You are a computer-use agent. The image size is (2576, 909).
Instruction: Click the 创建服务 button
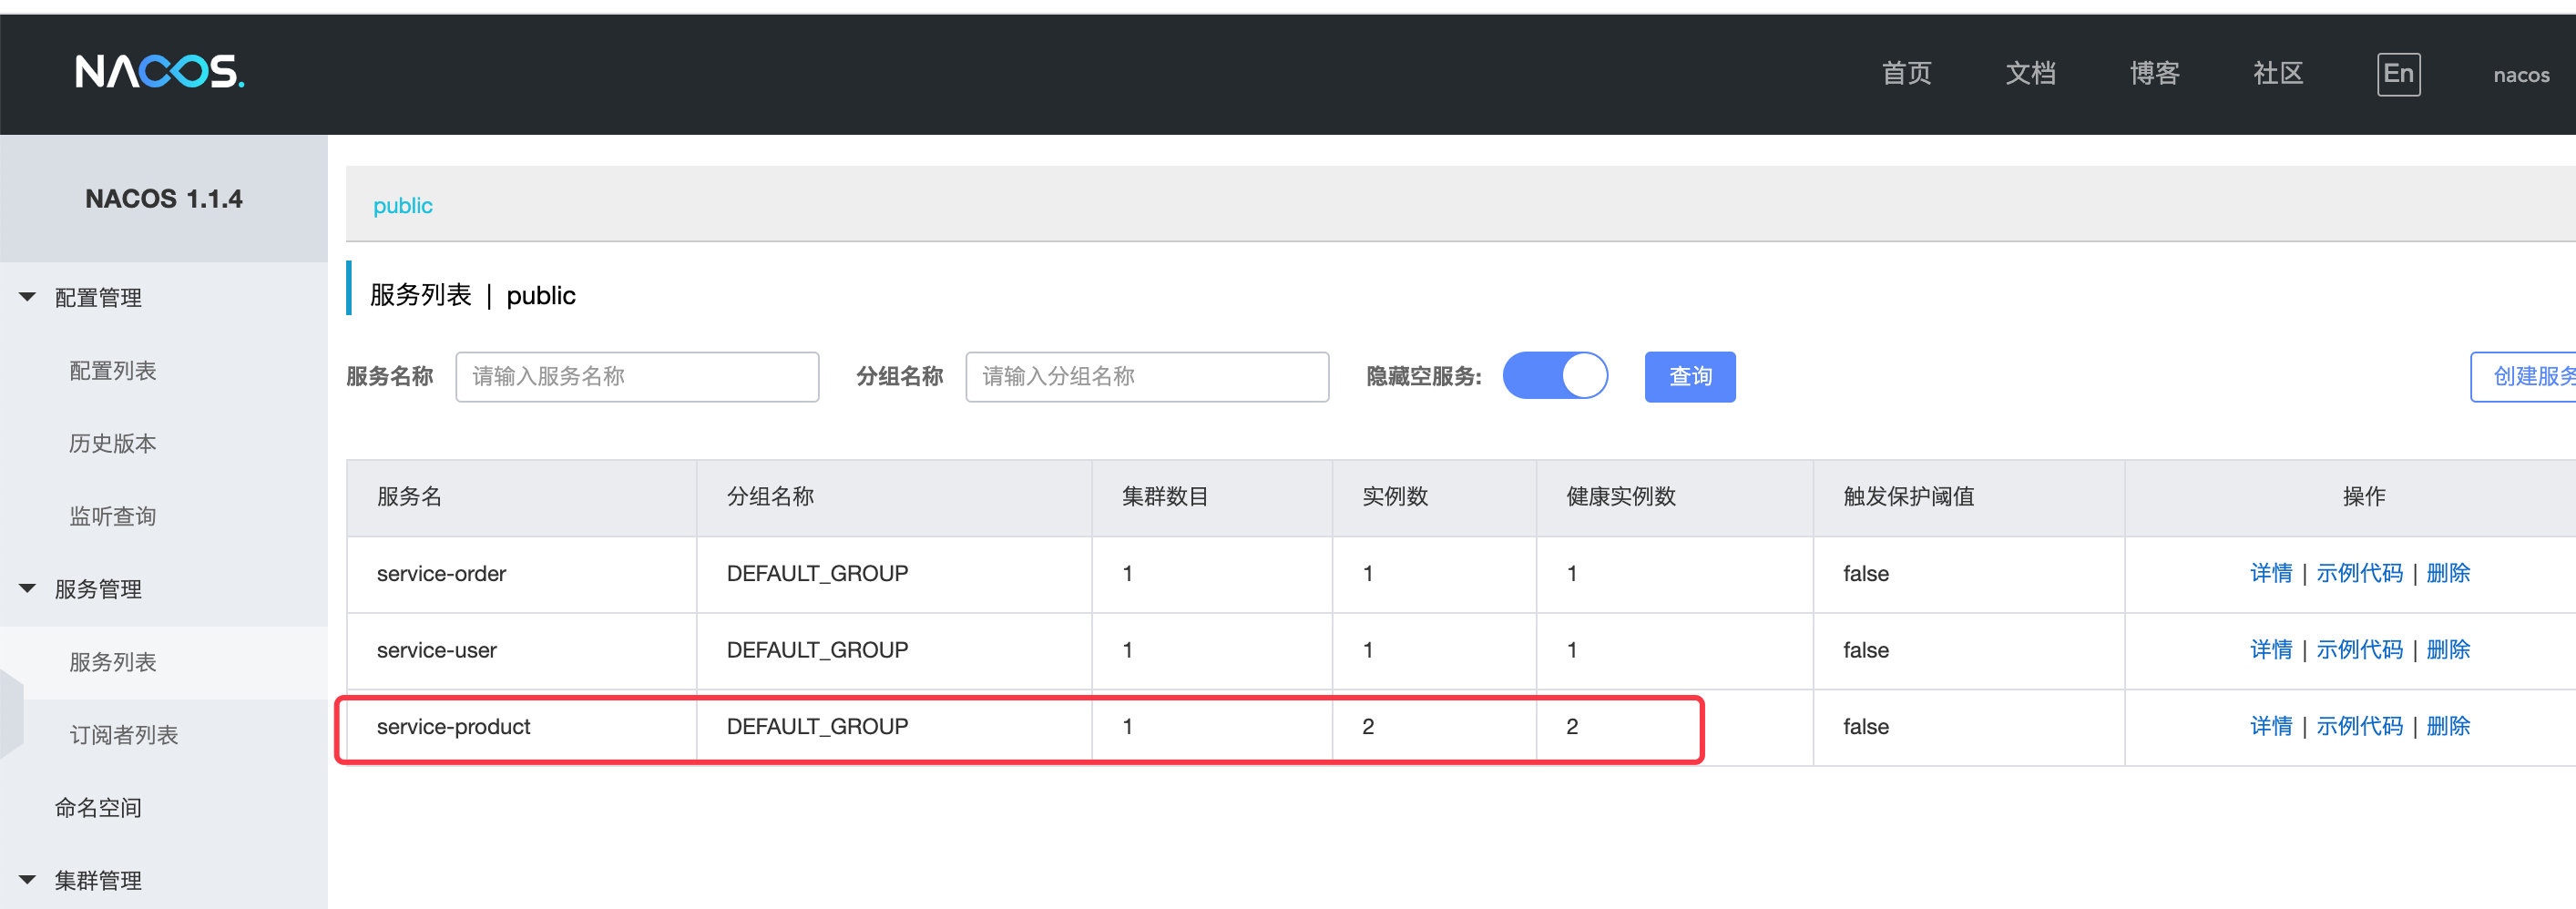tap(2523, 376)
